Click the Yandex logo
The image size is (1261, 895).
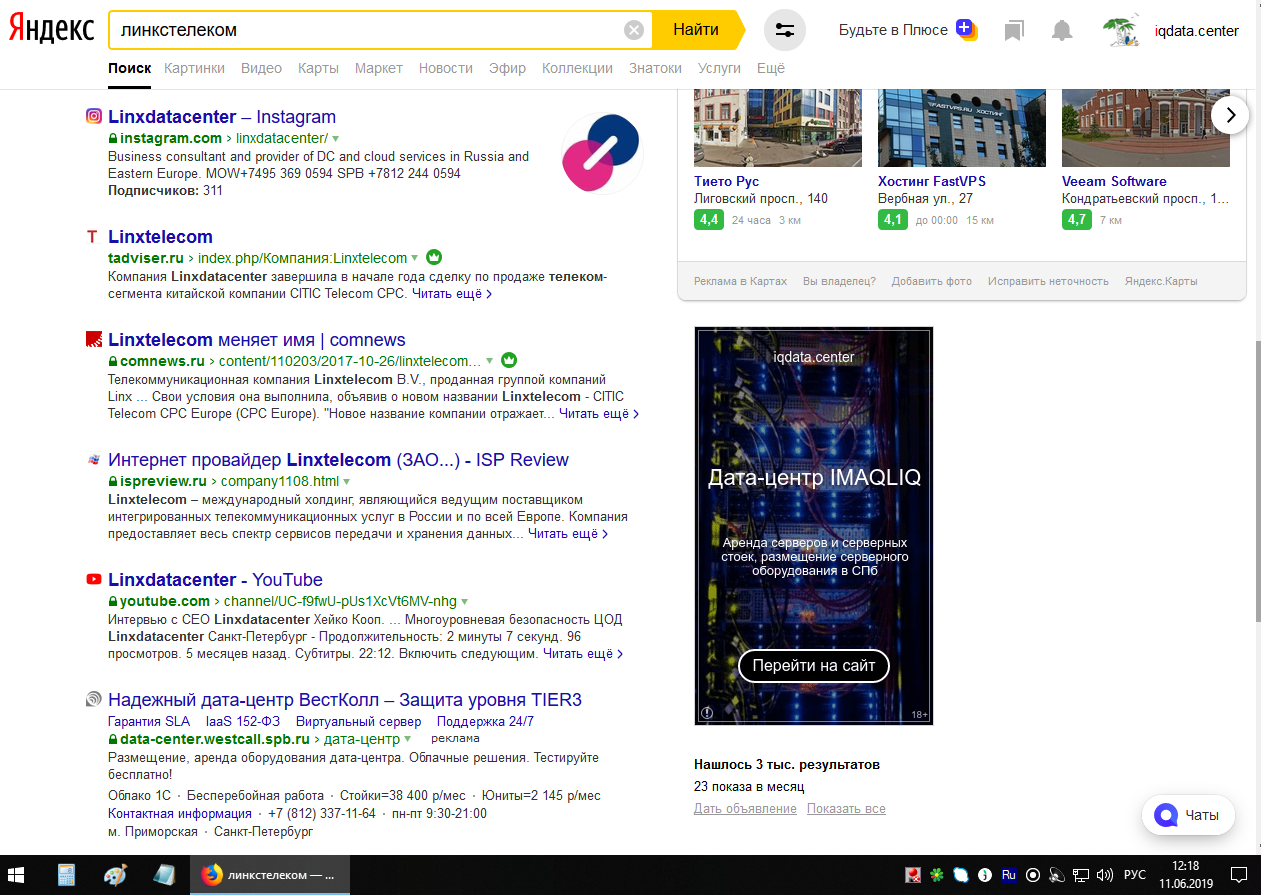point(52,30)
